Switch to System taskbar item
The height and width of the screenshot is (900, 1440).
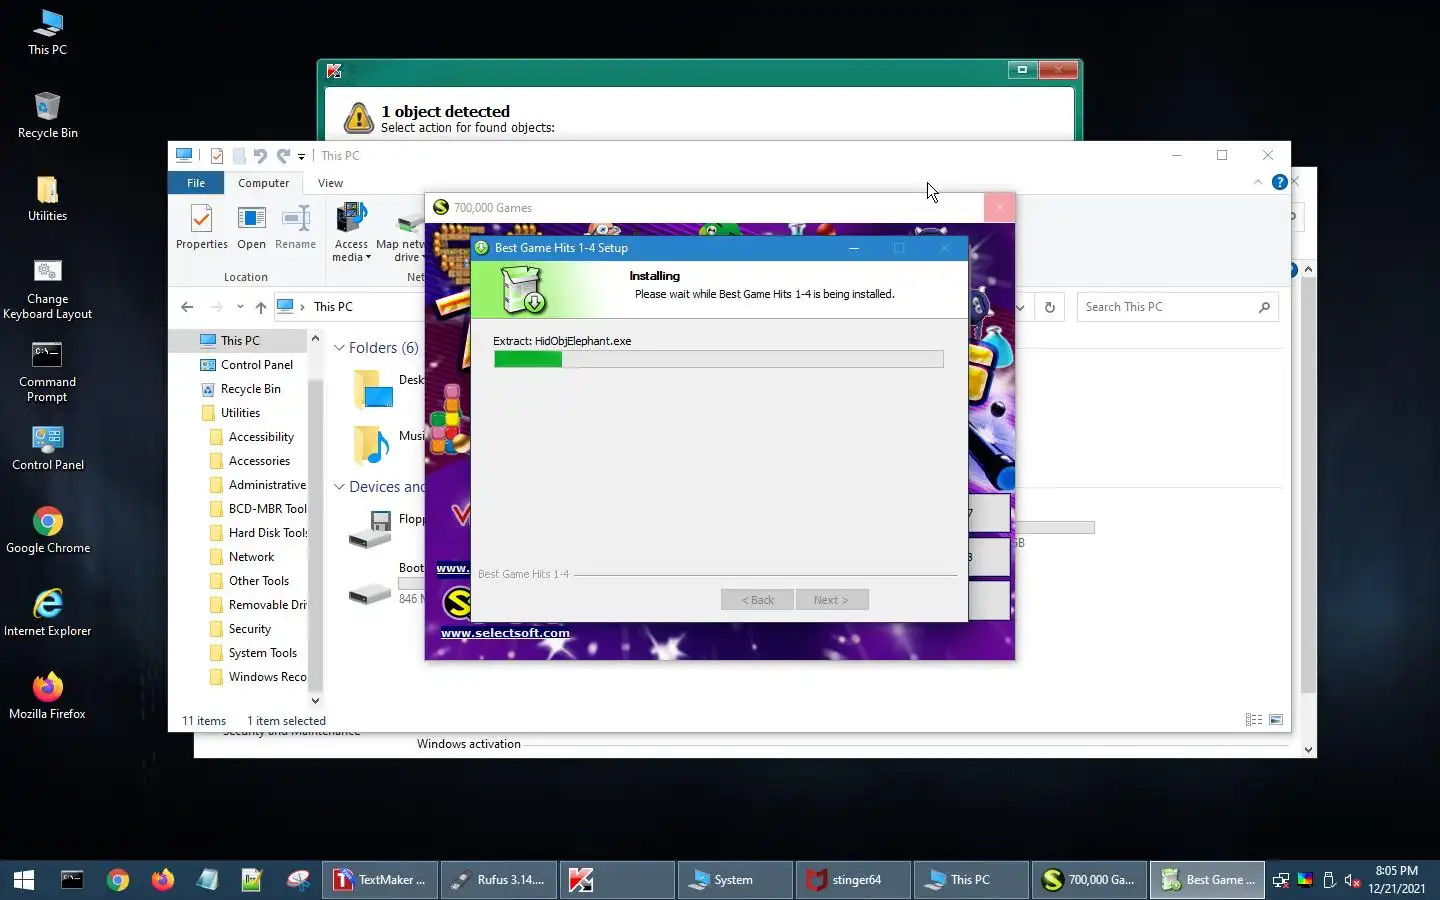(x=735, y=880)
